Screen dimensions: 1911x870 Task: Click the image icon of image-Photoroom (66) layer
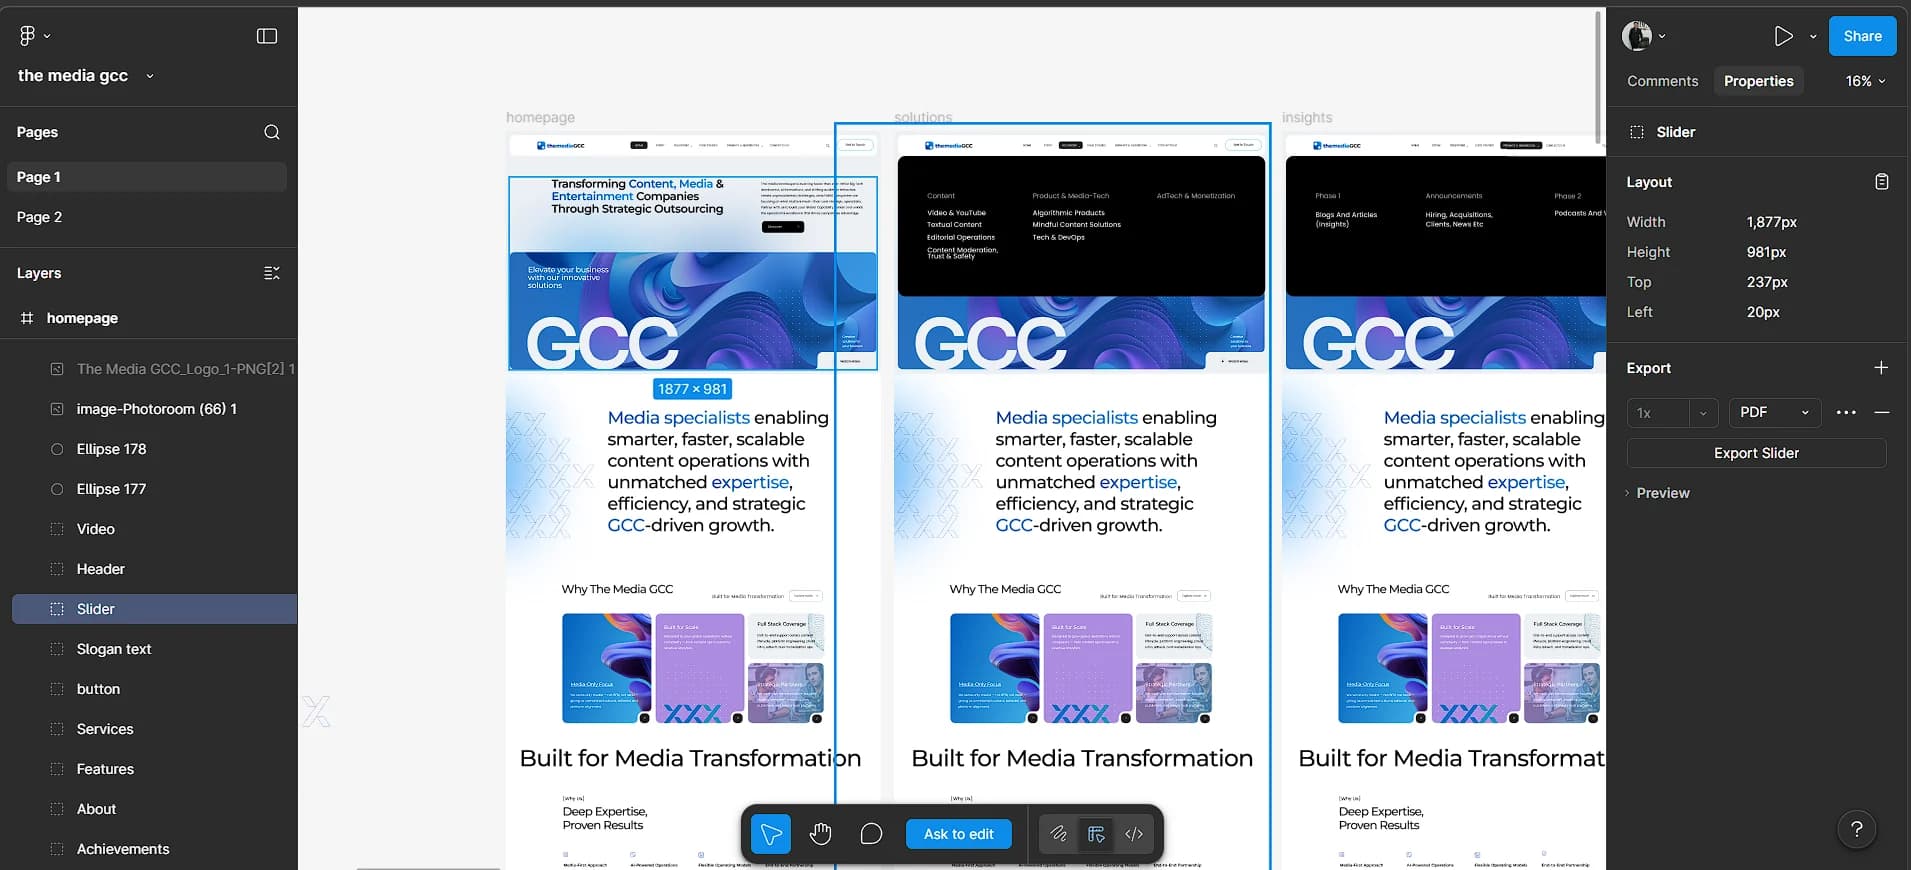click(57, 409)
